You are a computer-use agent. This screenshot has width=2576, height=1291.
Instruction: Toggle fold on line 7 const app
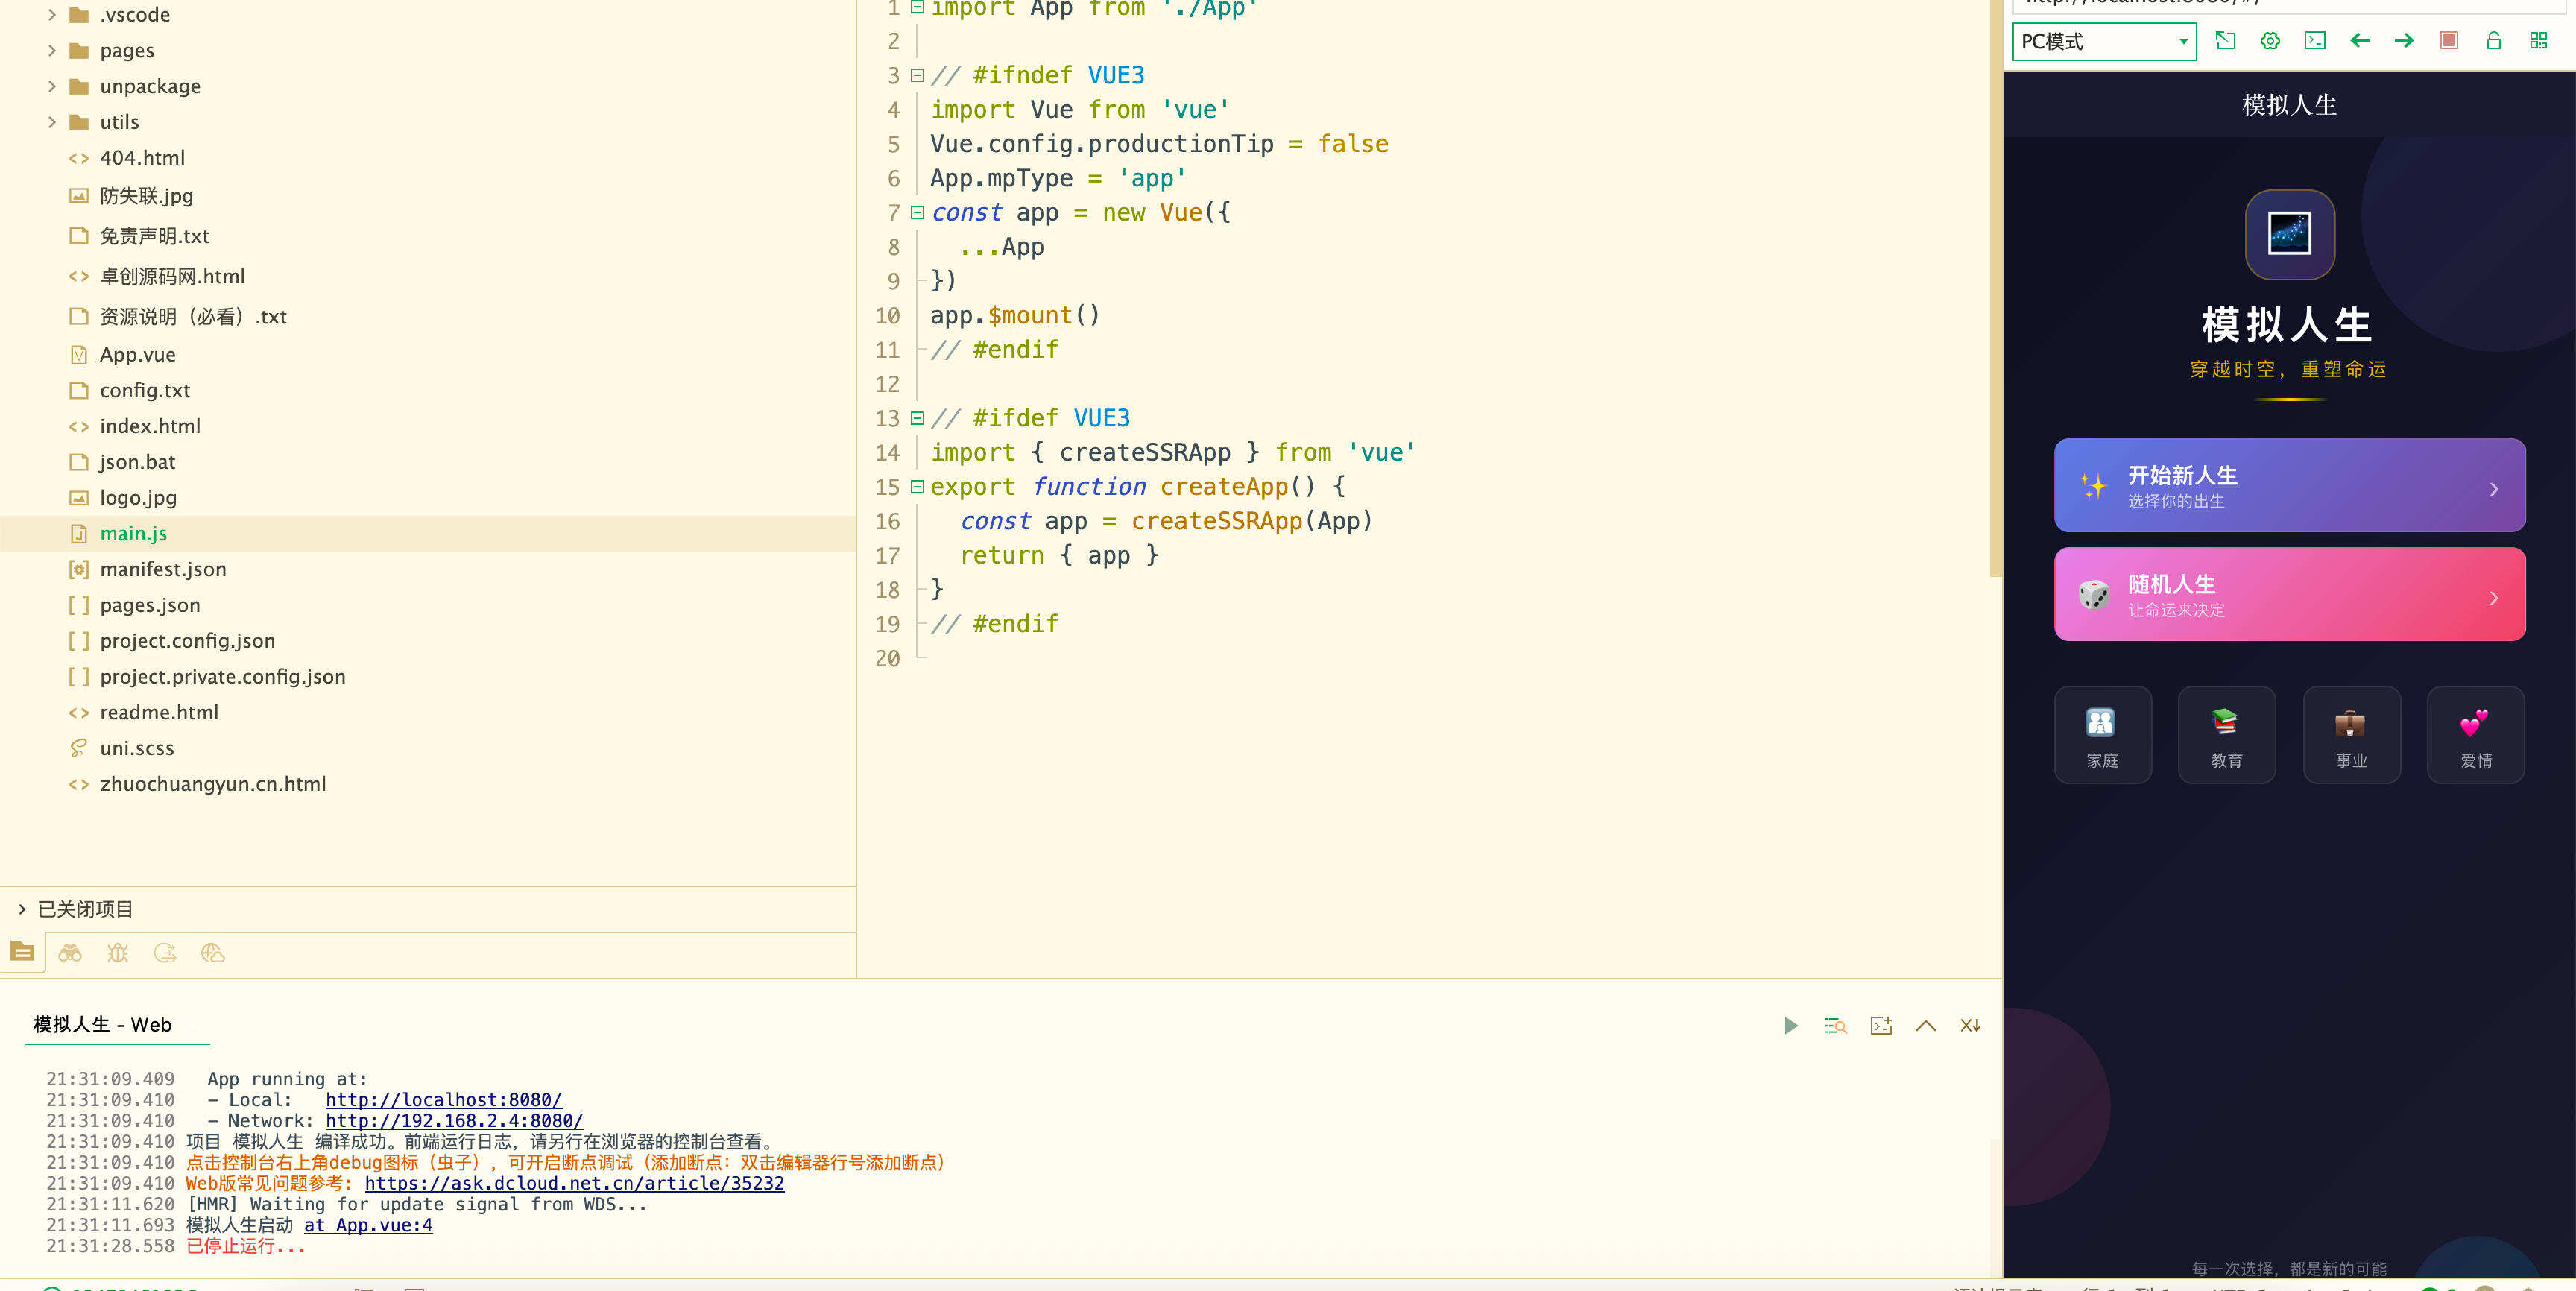pyautogui.click(x=917, y=212)
